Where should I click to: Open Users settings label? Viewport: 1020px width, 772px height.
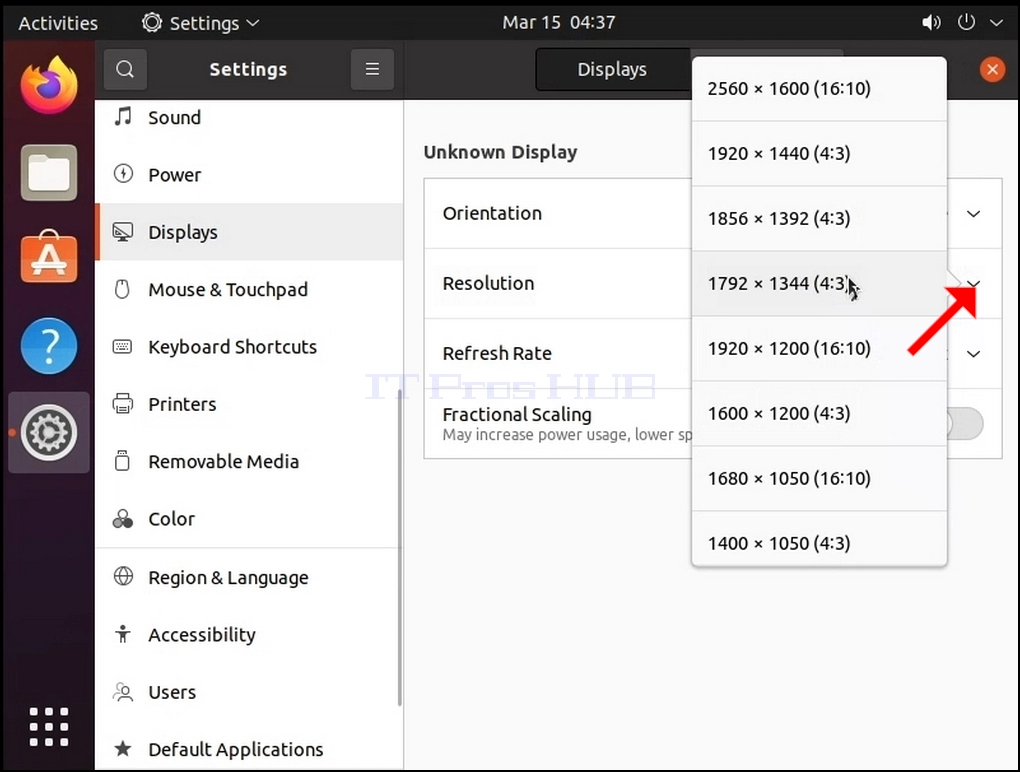[x=172, y=692]
